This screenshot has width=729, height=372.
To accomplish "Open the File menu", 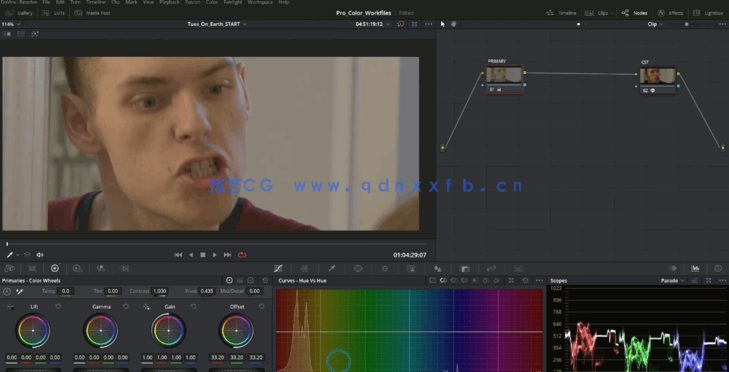I will click(46, 2).
